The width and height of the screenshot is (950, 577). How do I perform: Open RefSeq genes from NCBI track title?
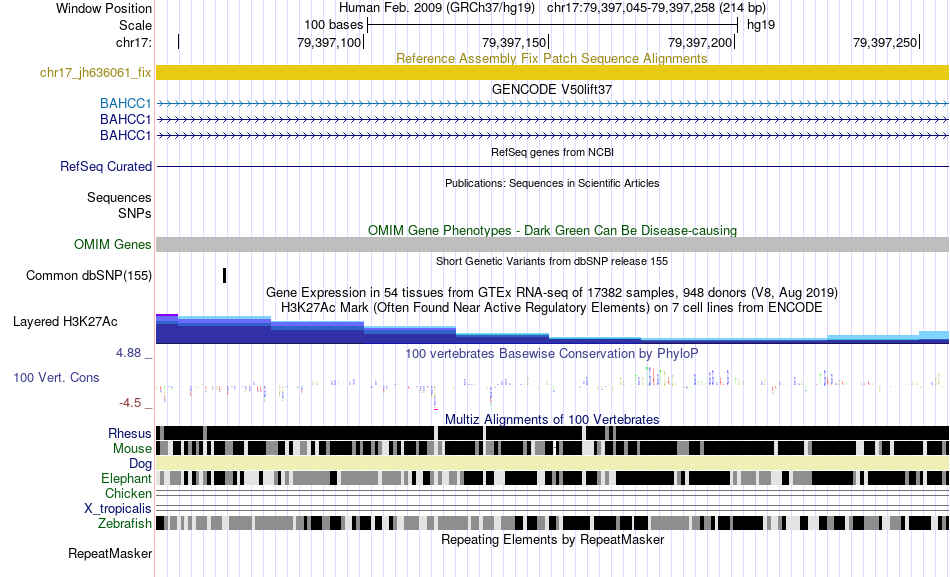(552, 152)
